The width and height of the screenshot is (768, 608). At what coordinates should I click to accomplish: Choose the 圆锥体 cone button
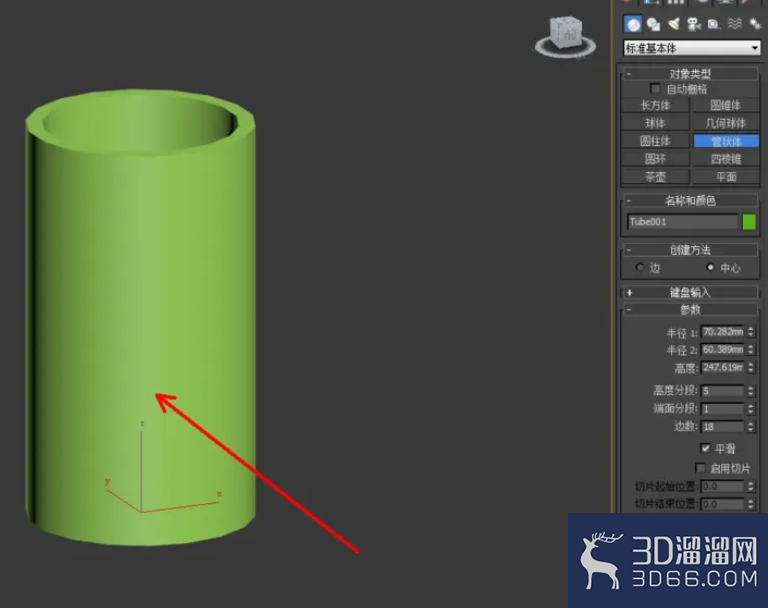point(725,105)
